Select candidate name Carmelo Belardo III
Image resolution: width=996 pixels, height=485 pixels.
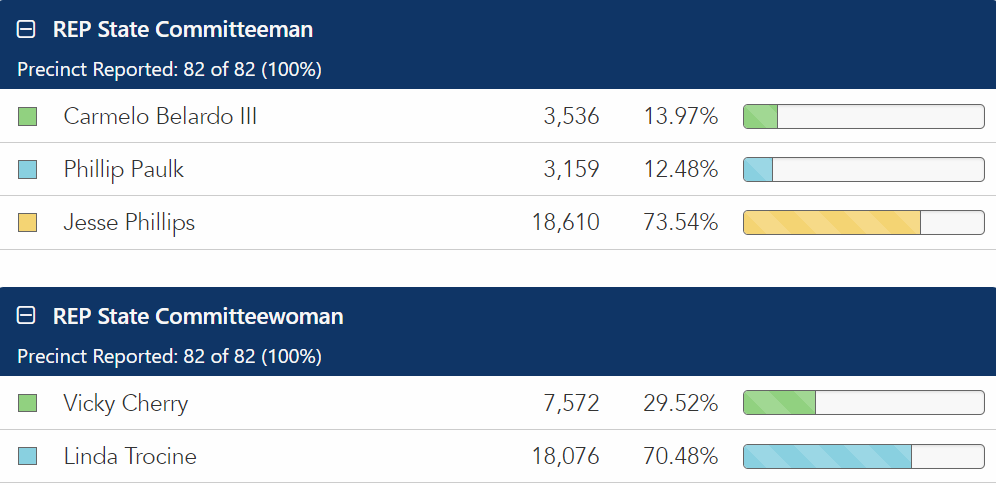tap(160, 116)
